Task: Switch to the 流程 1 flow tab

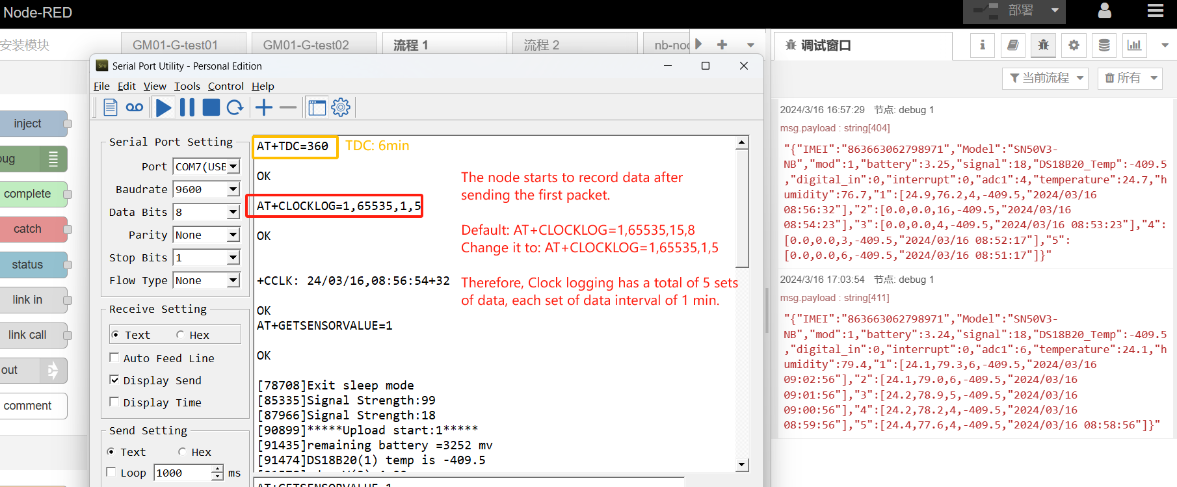Action: [444, 45]
